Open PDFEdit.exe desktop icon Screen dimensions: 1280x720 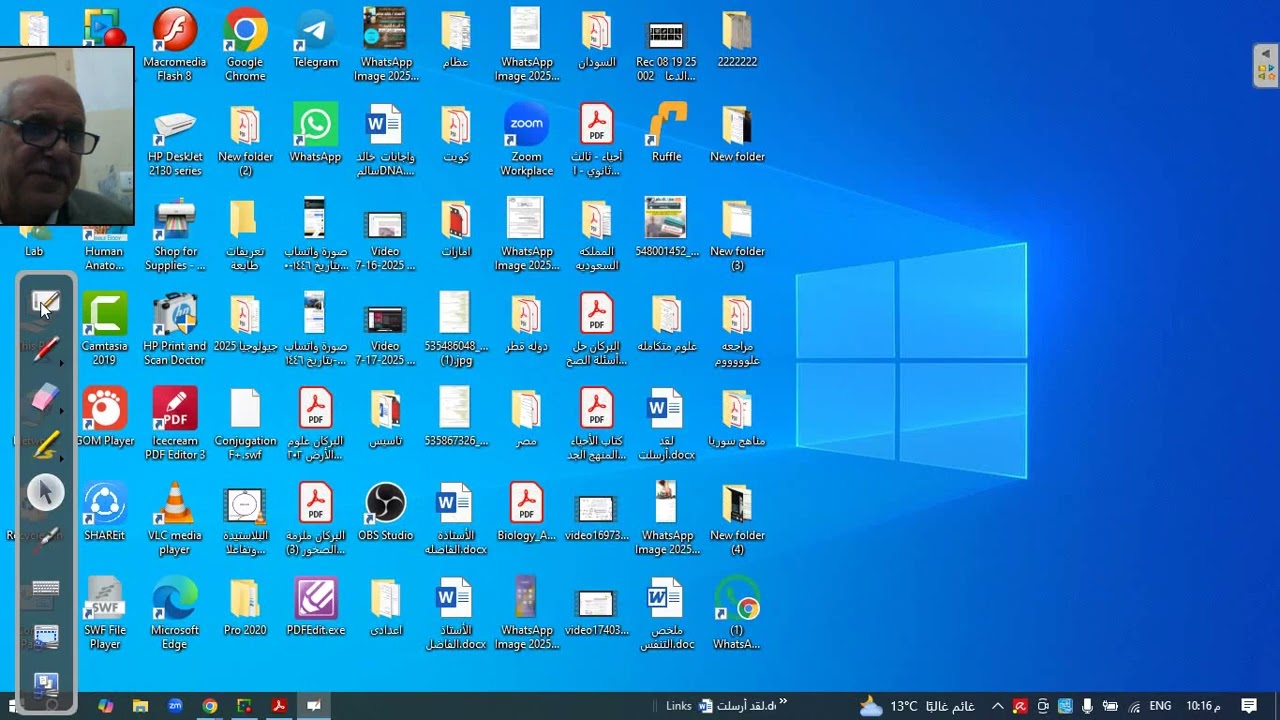[315, 607]
